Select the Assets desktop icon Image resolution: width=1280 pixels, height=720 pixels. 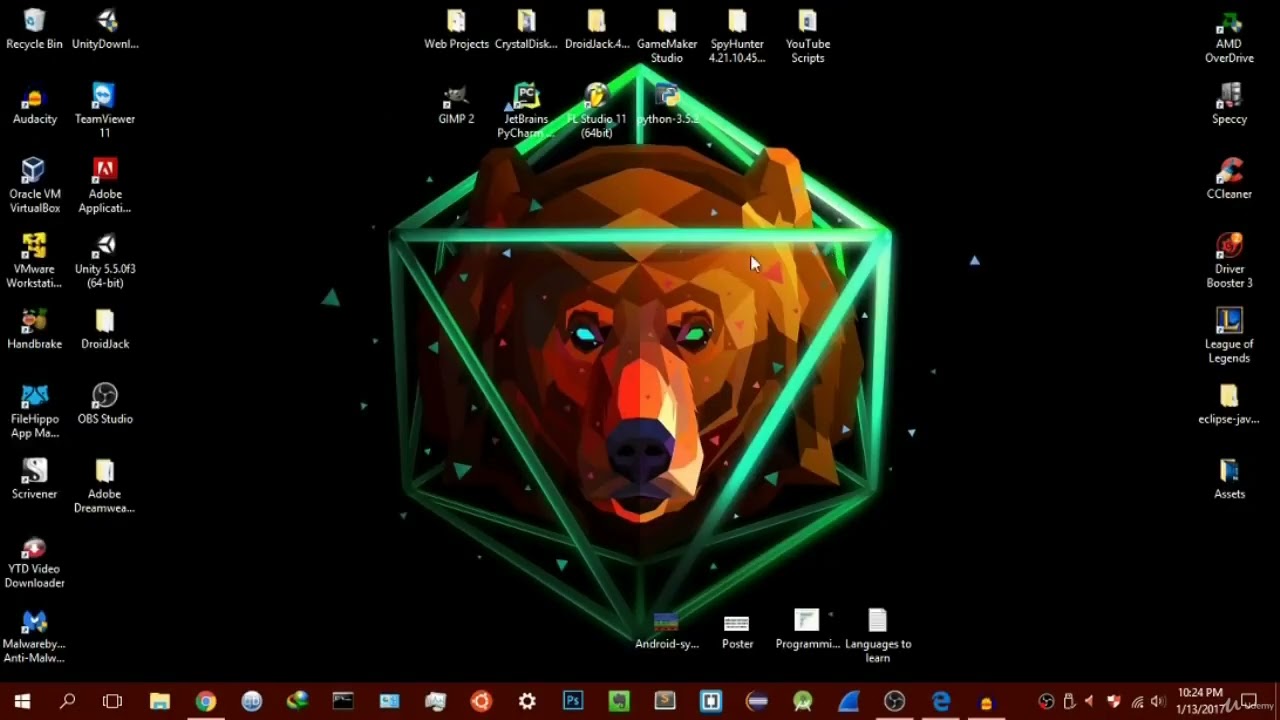[1229, 479]
